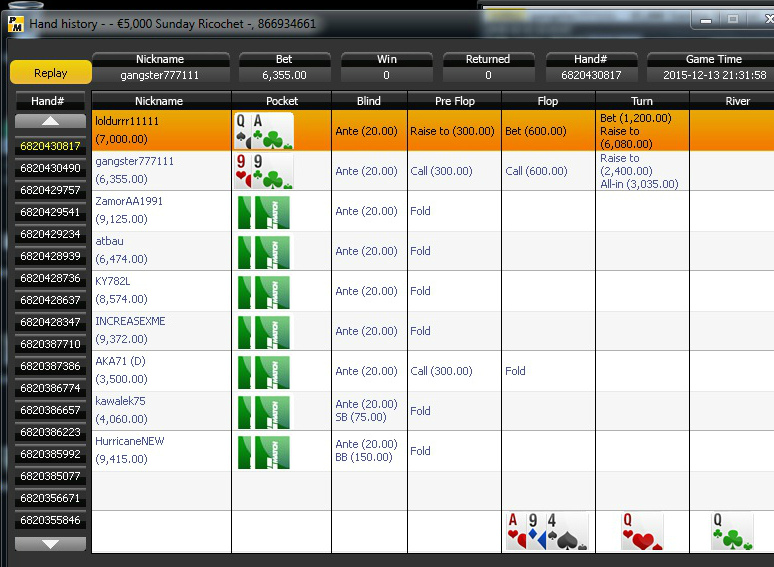This screenshot has height=567, width=774.
Task: Click the Hand# value 6820430817 in summary
Action: [x=591, y=75]
